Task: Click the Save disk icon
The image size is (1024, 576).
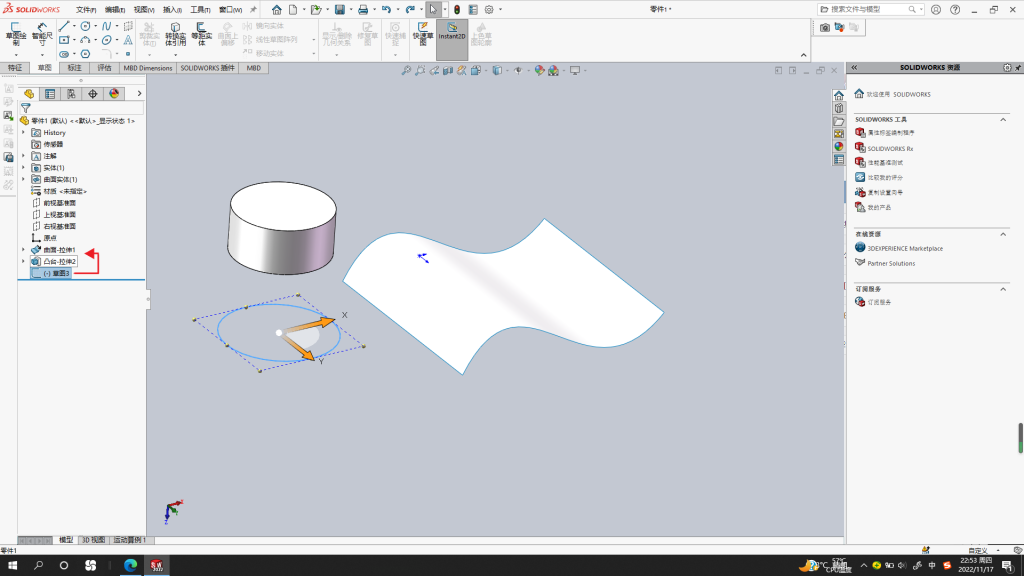Action: click(x=340, y=10)
